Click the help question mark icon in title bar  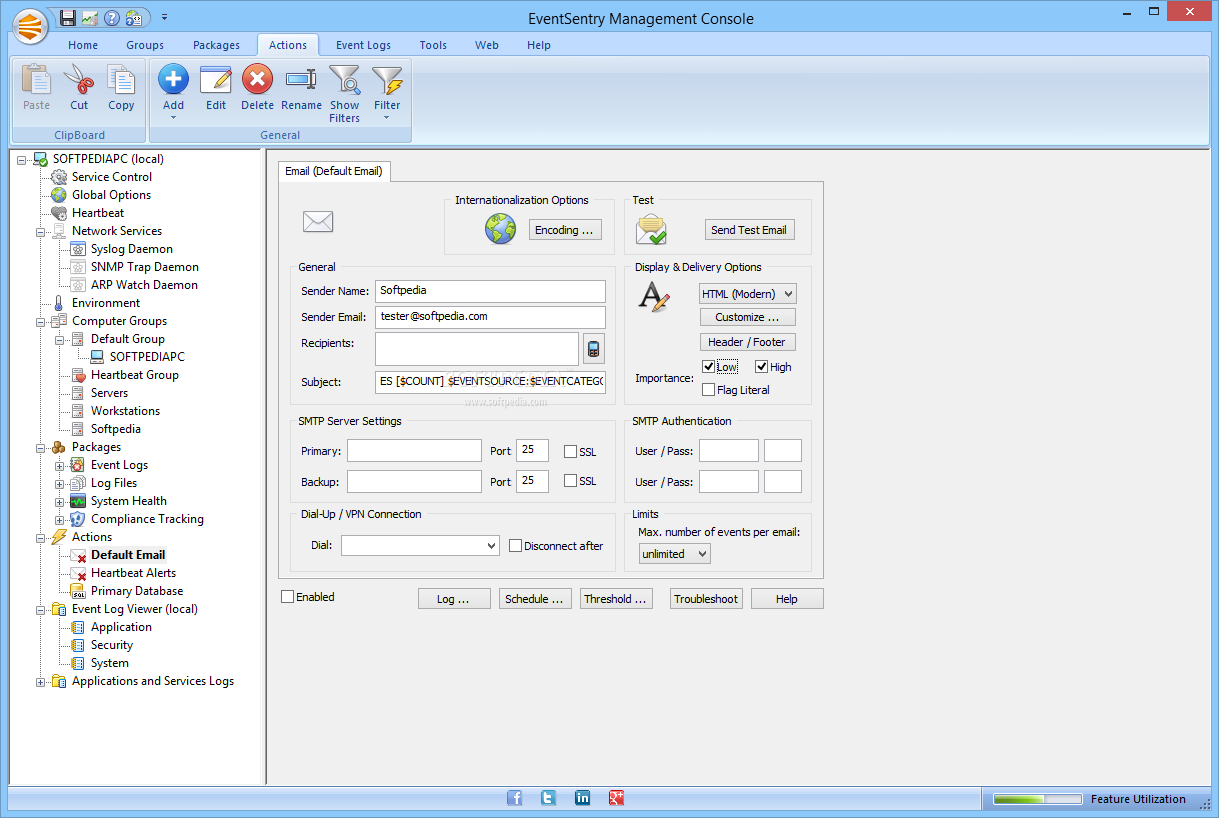pyautogui.click(x=112, y=17)
